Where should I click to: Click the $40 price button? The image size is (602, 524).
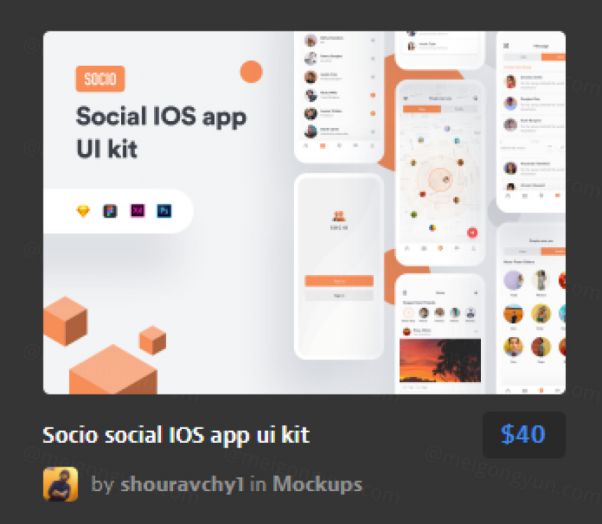[524, 435]
